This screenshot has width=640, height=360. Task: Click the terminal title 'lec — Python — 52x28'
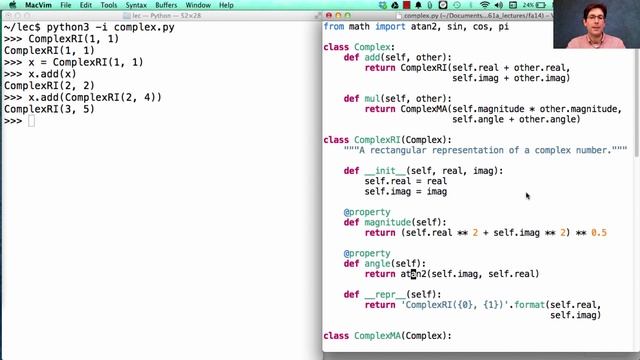[x=167, y=16]
